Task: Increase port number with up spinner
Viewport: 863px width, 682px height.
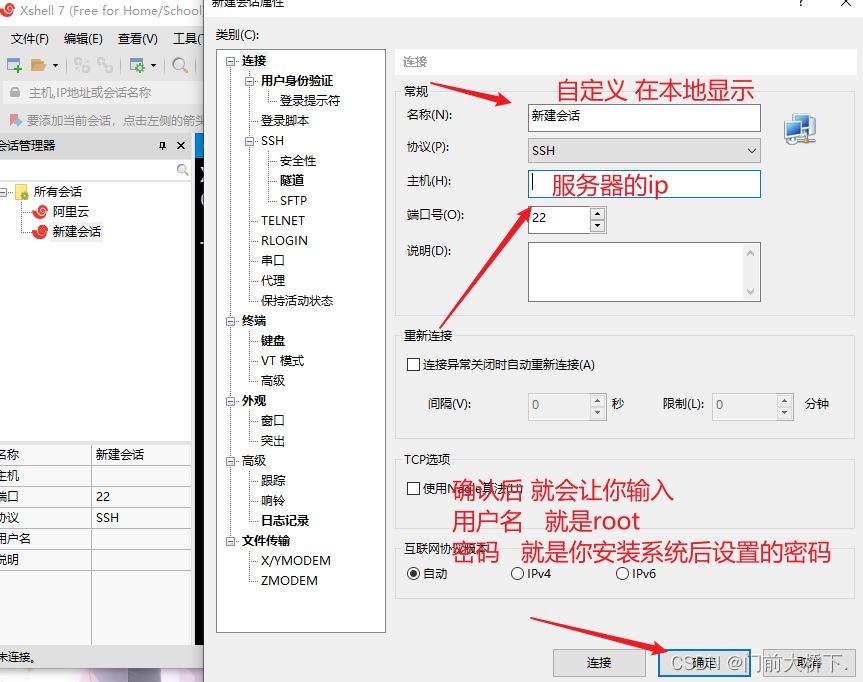Action: [597, 214]
